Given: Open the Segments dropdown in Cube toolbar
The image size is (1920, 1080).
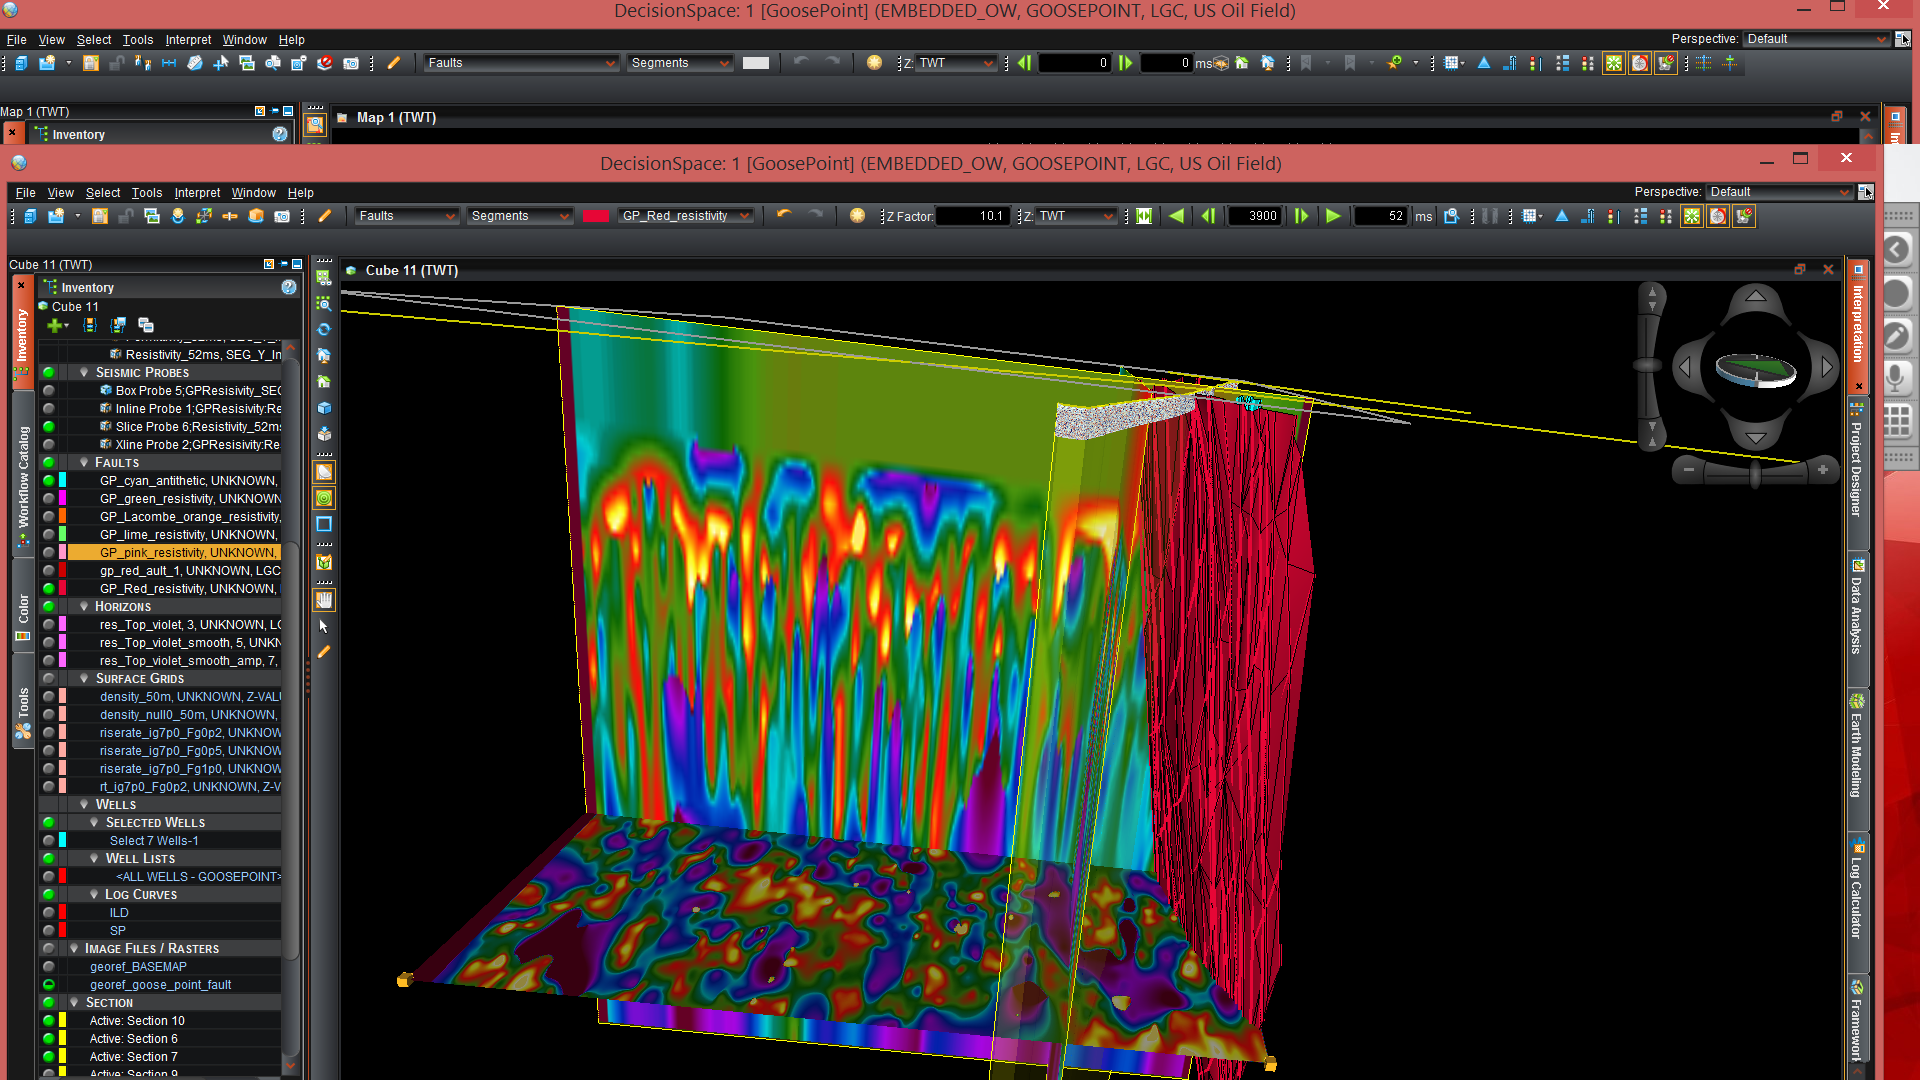Looking at the screenshot, I should [x=520, y=216].
